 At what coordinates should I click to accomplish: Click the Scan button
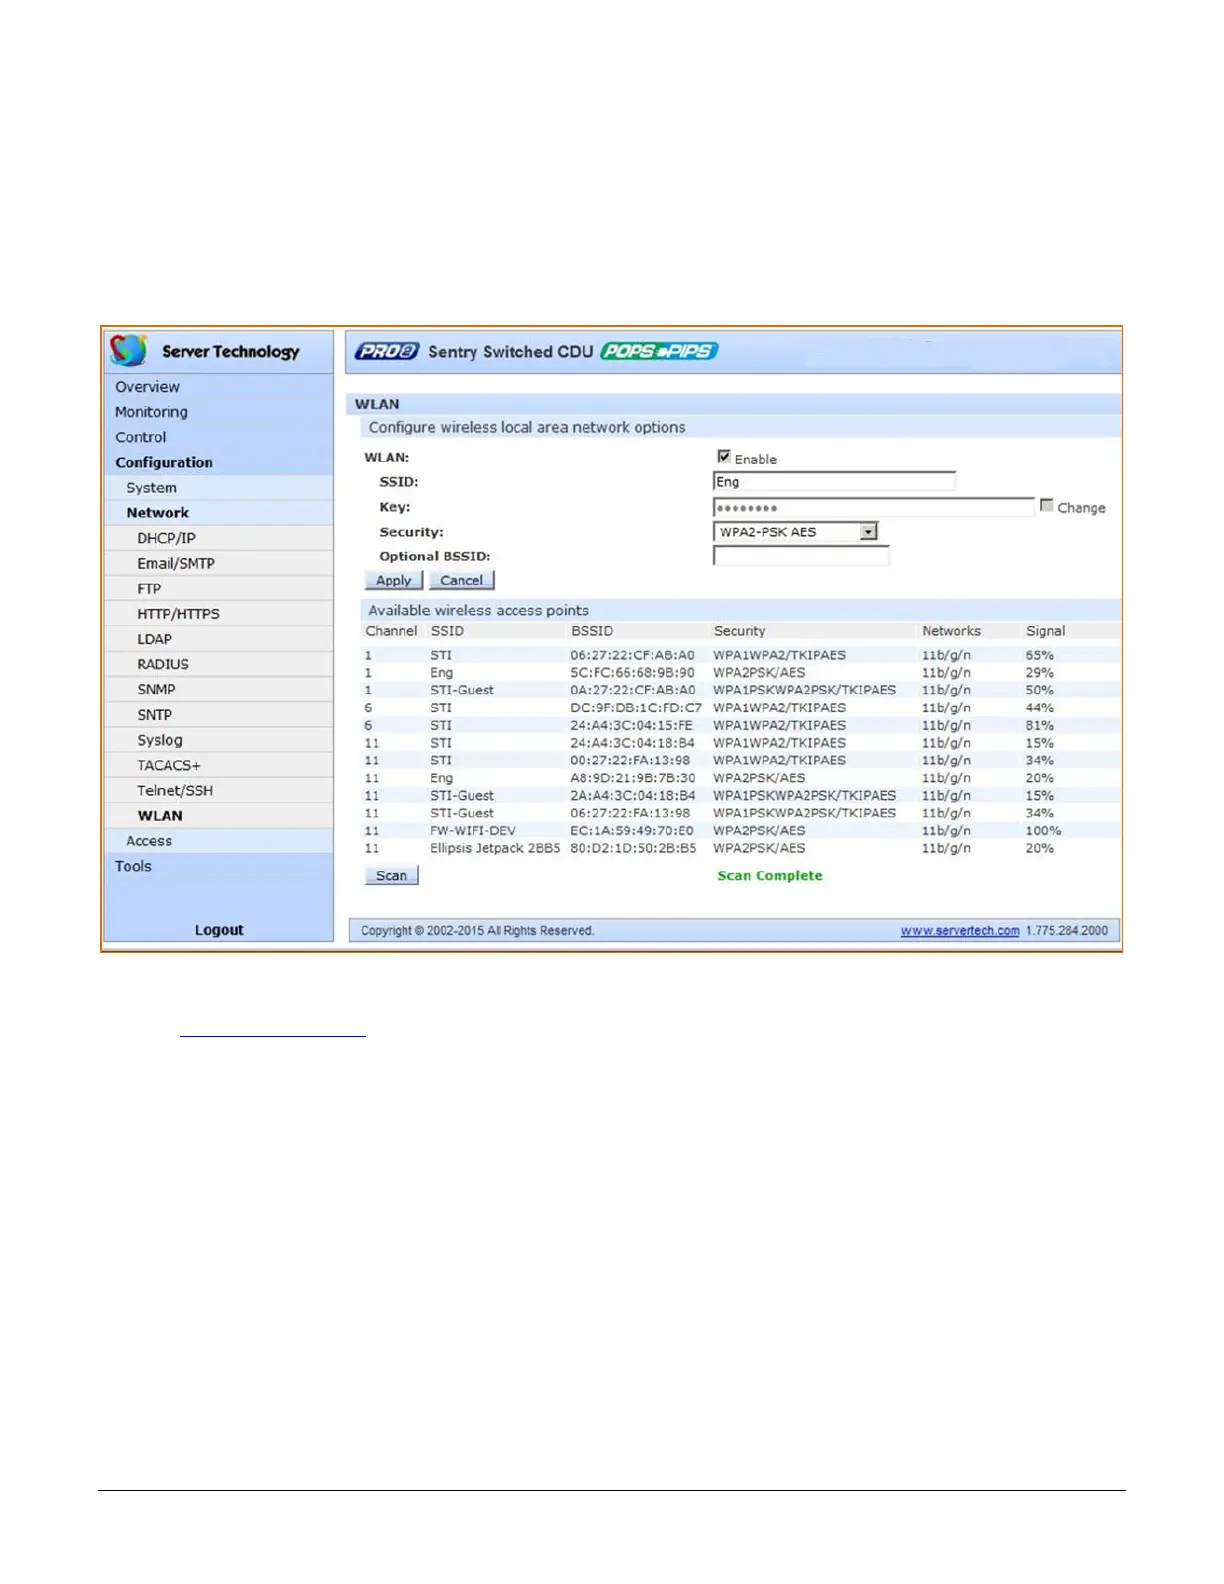click(x=391, y=875)
